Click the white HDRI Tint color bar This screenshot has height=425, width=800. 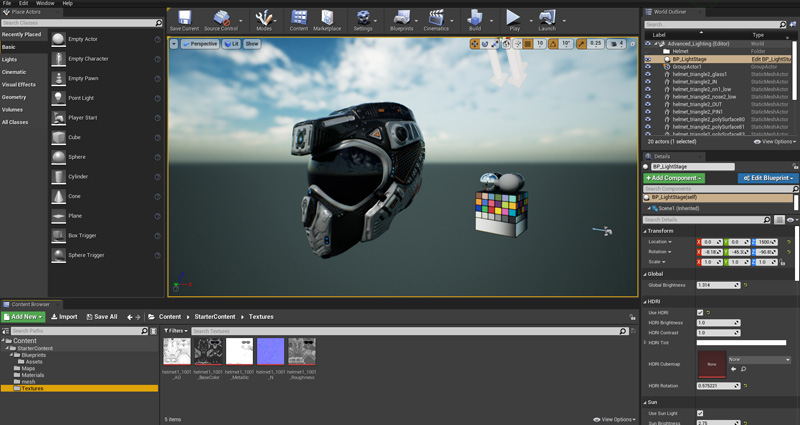[x=741, y=343]
